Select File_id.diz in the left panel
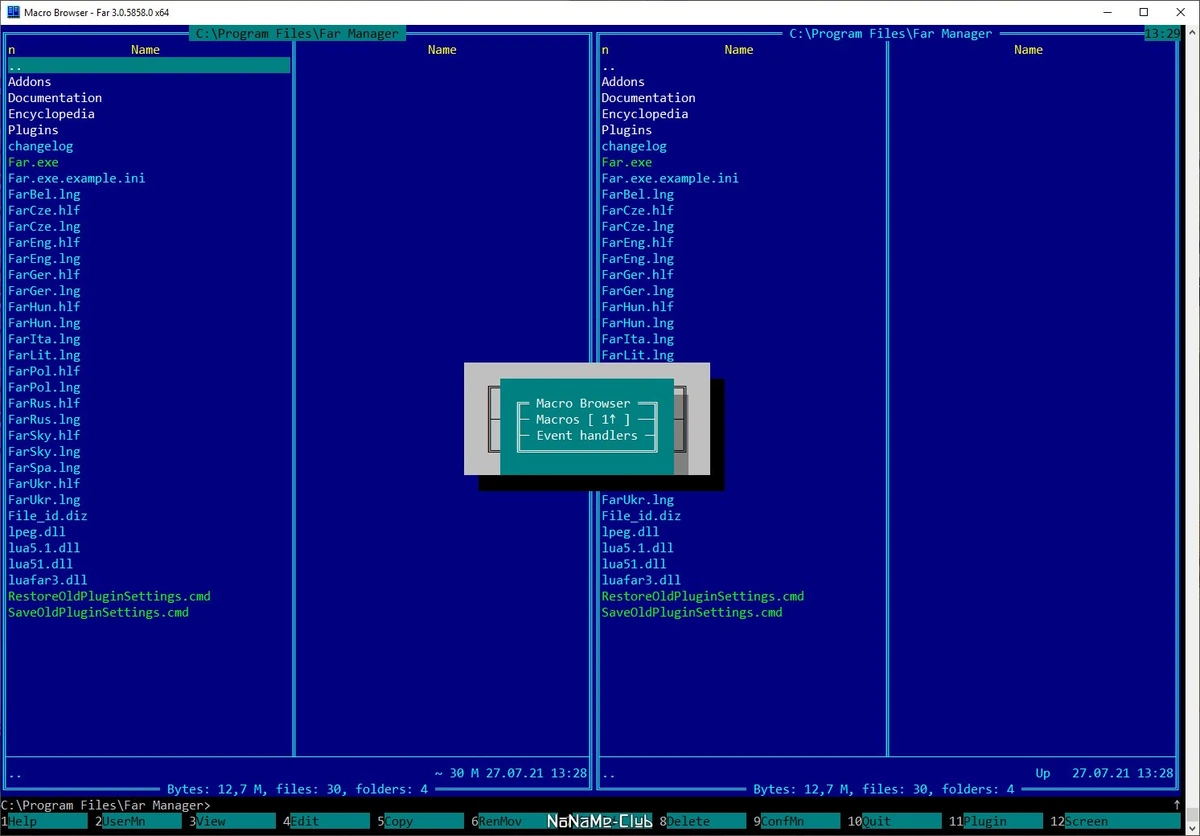Viewport: 1200px width, 836px height. coord(48,516)
